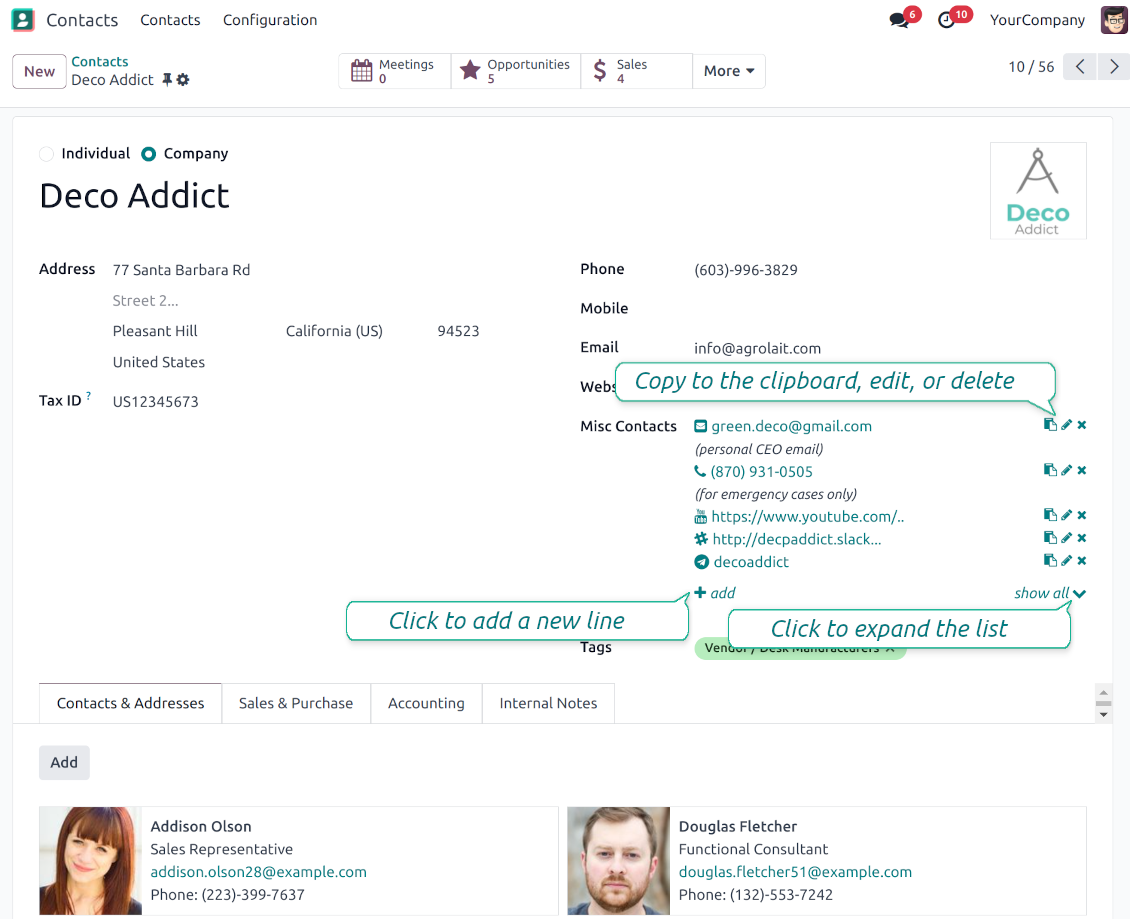
Task: Click the calendar icon of Meetings
Action: click(361, 71)
